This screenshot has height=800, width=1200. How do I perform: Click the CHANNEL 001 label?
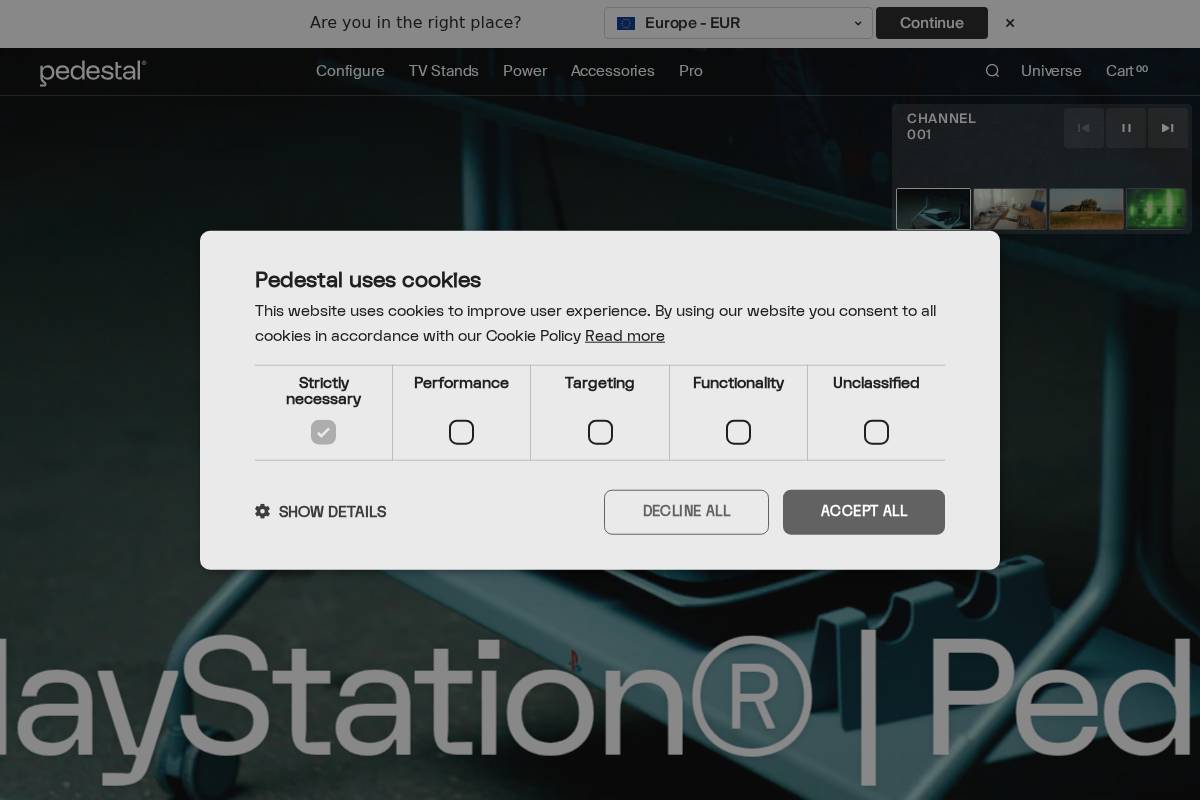[941, 126]
